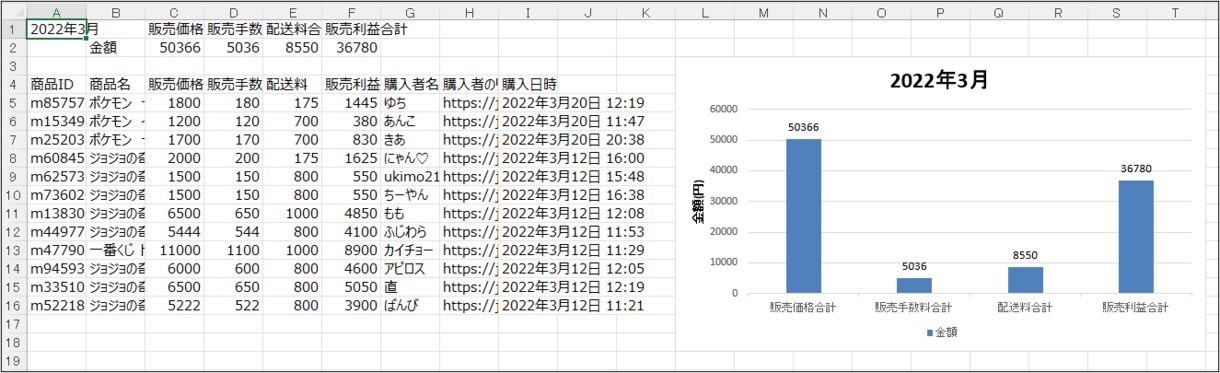Screen dimensions: 1220x373
Task: Select cell A1 containing 2022年3月
Action: 57,29
